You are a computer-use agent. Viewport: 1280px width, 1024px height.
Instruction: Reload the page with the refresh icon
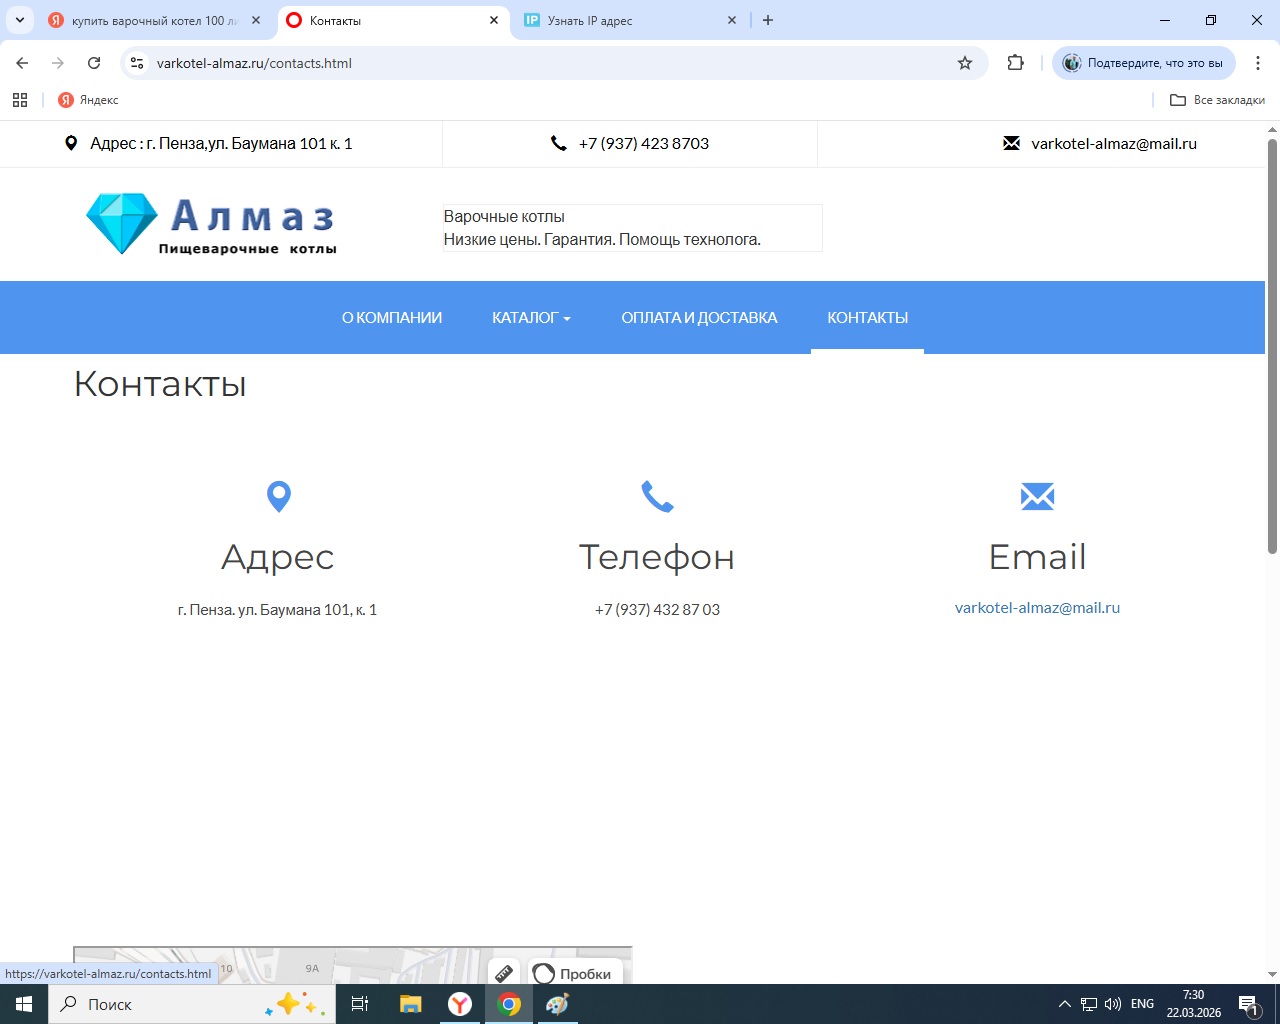(x=94, y=63)
